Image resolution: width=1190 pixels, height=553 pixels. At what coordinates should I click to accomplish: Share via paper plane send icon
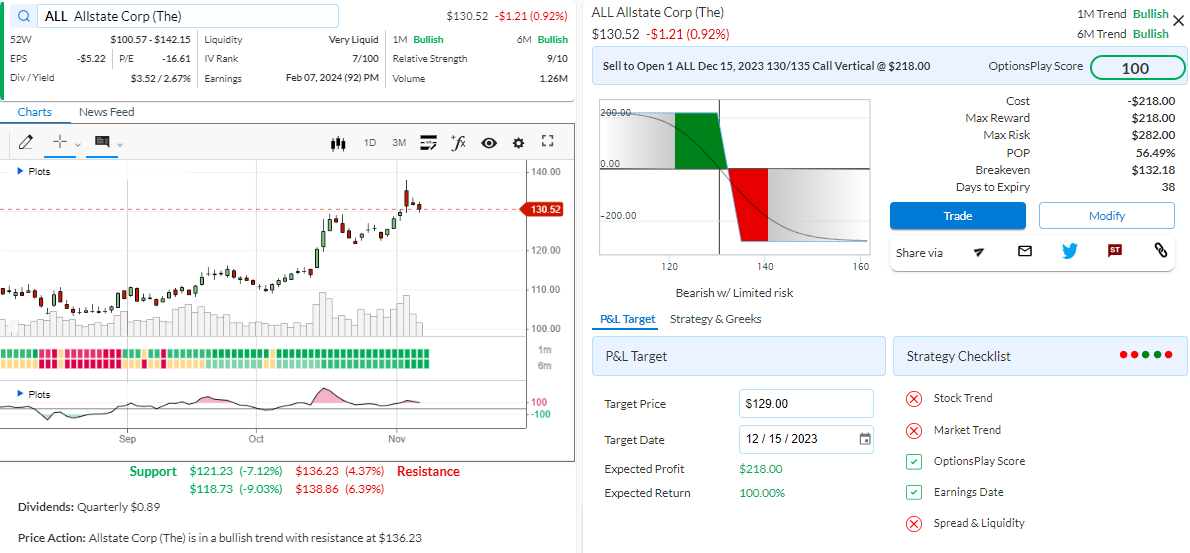click(x=979, y=252)
